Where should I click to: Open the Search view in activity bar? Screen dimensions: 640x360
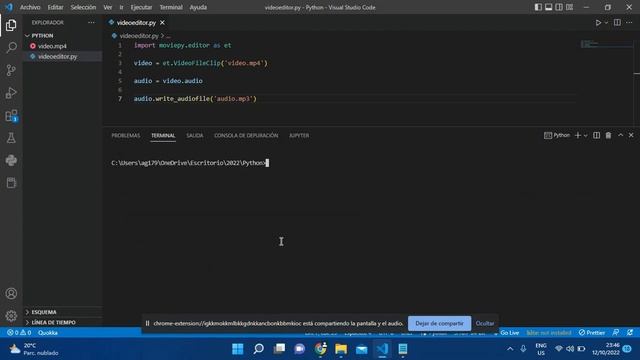coord(11,47)
